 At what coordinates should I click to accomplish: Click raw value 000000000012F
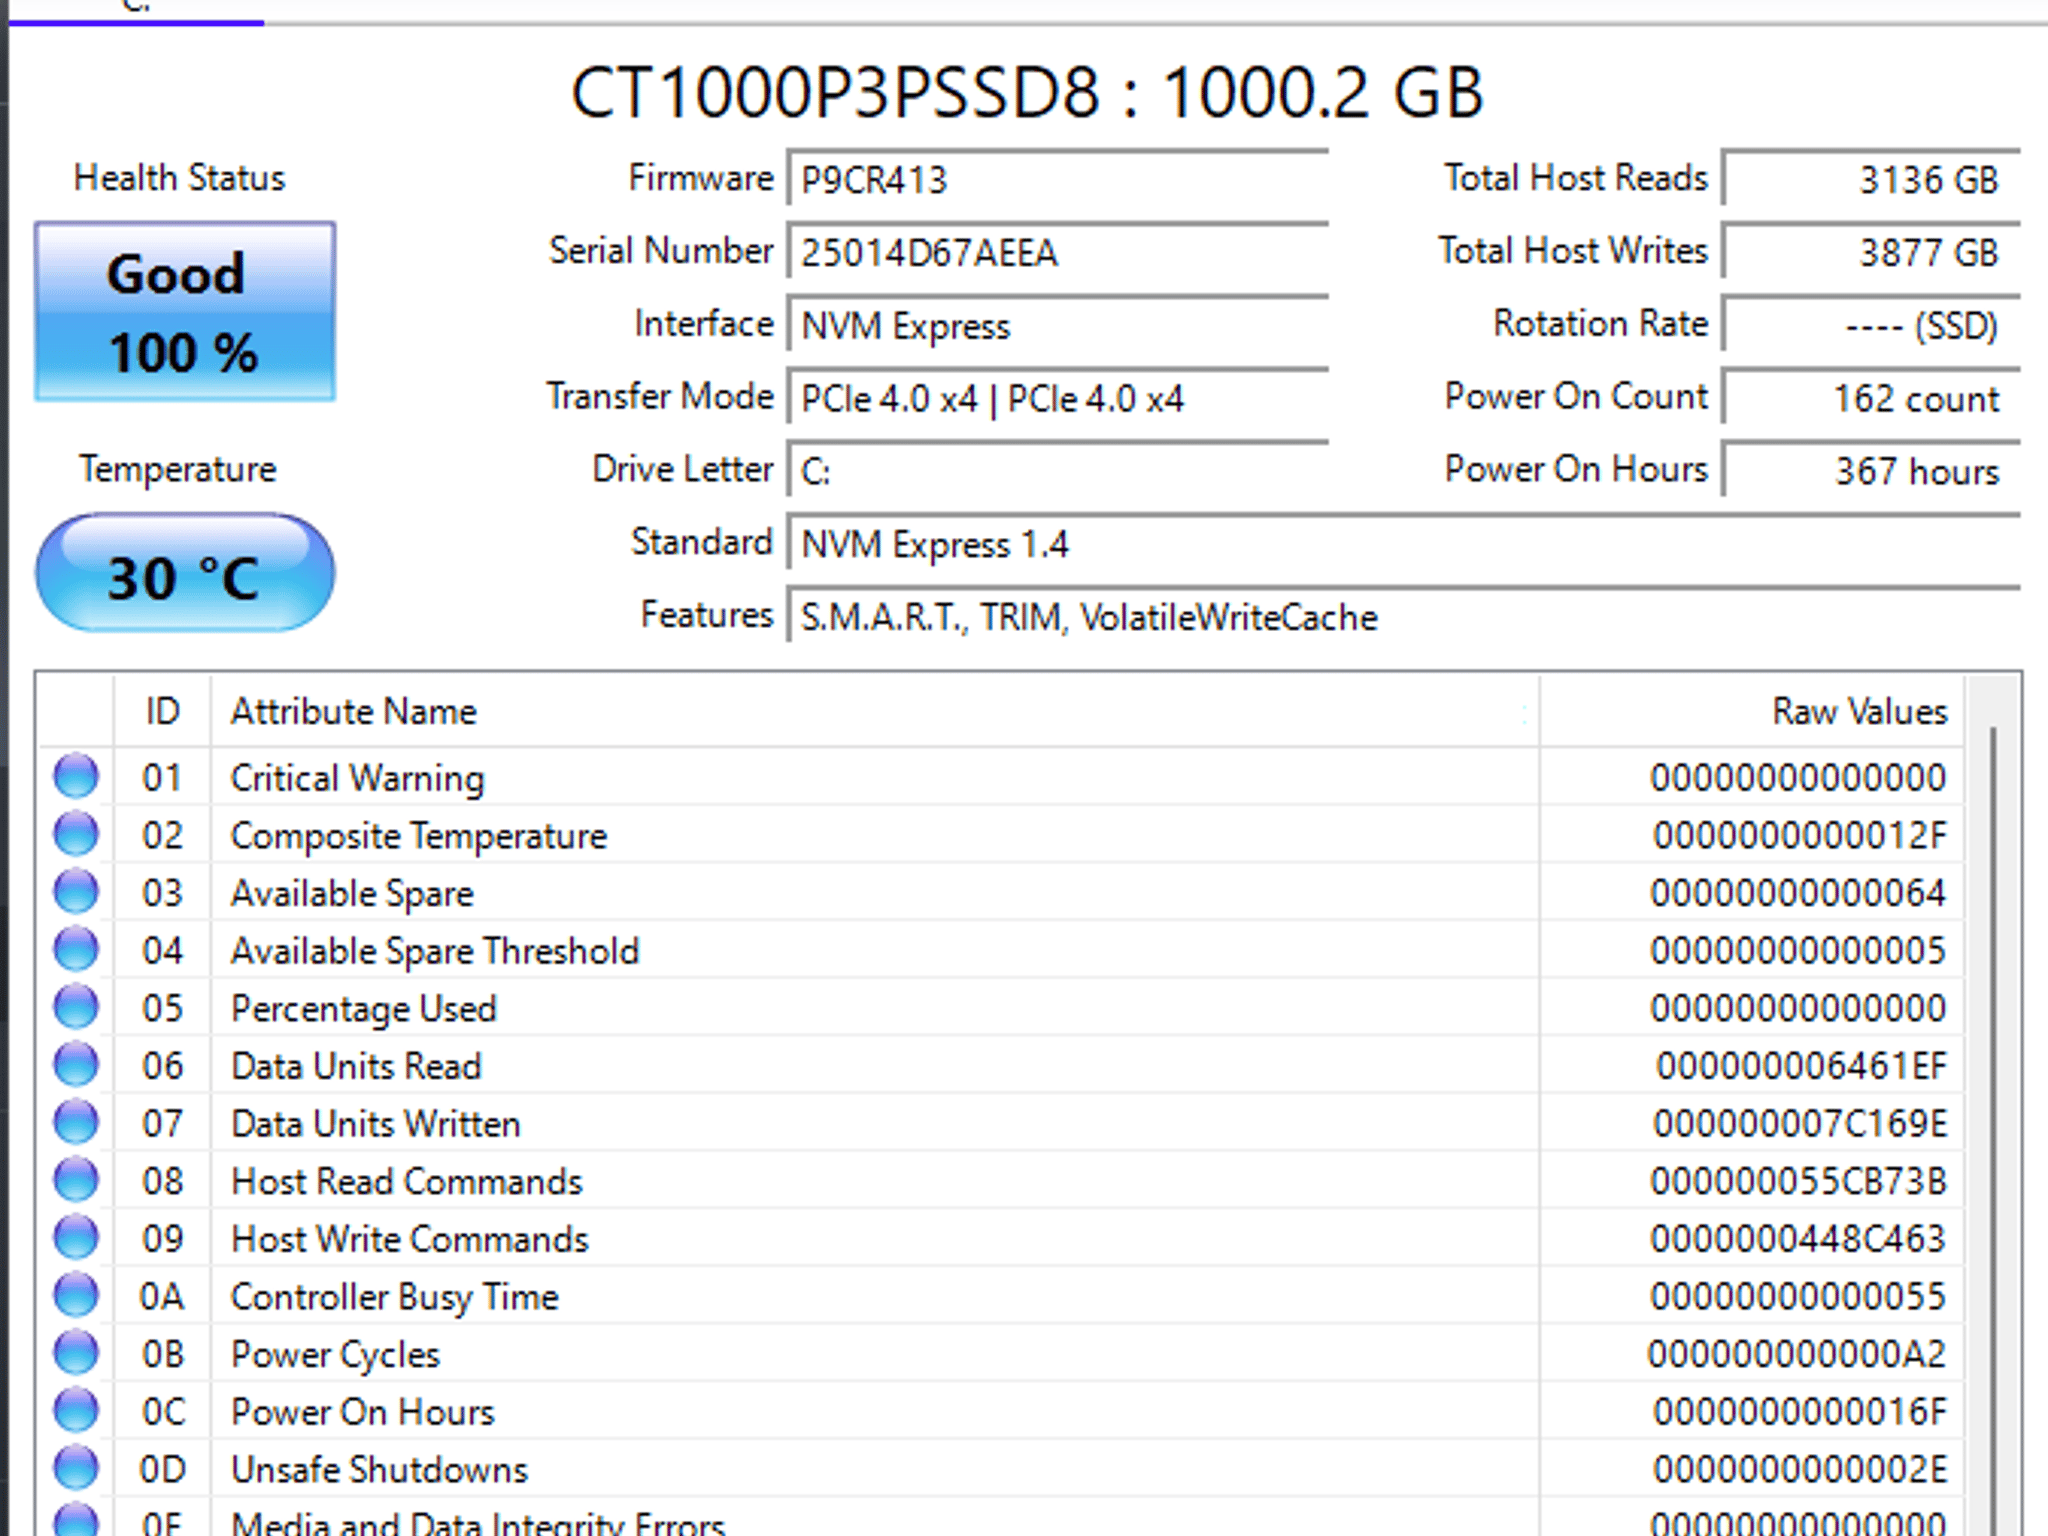click(1800, 836)
